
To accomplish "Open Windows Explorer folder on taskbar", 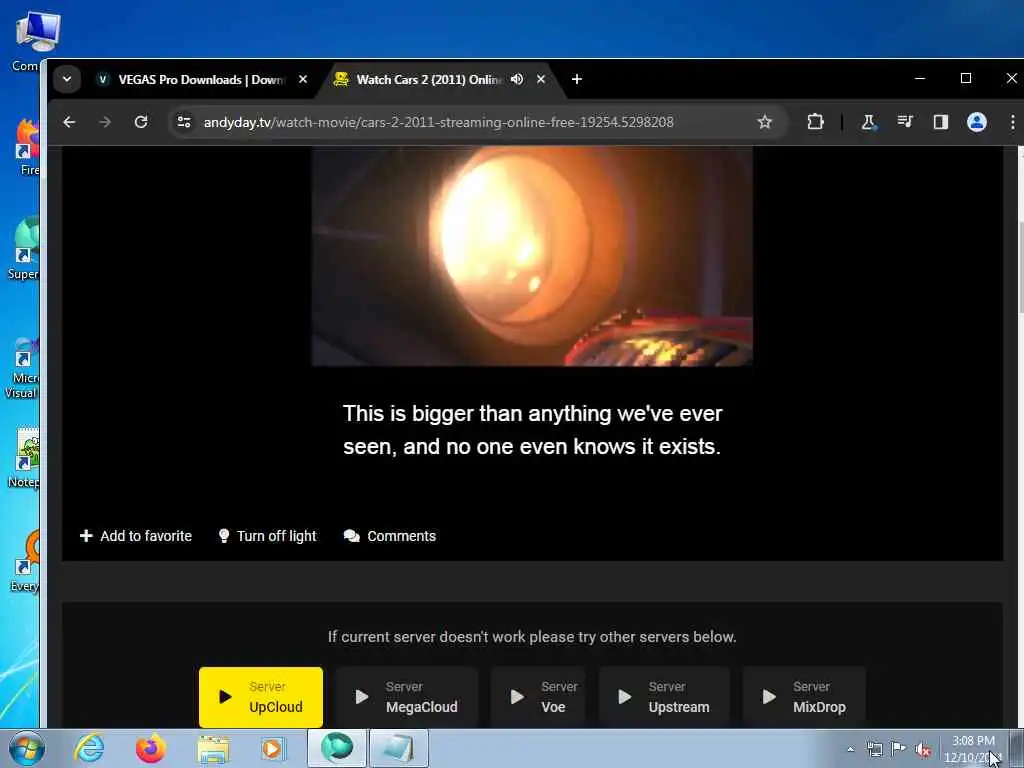I will [213, 748].
